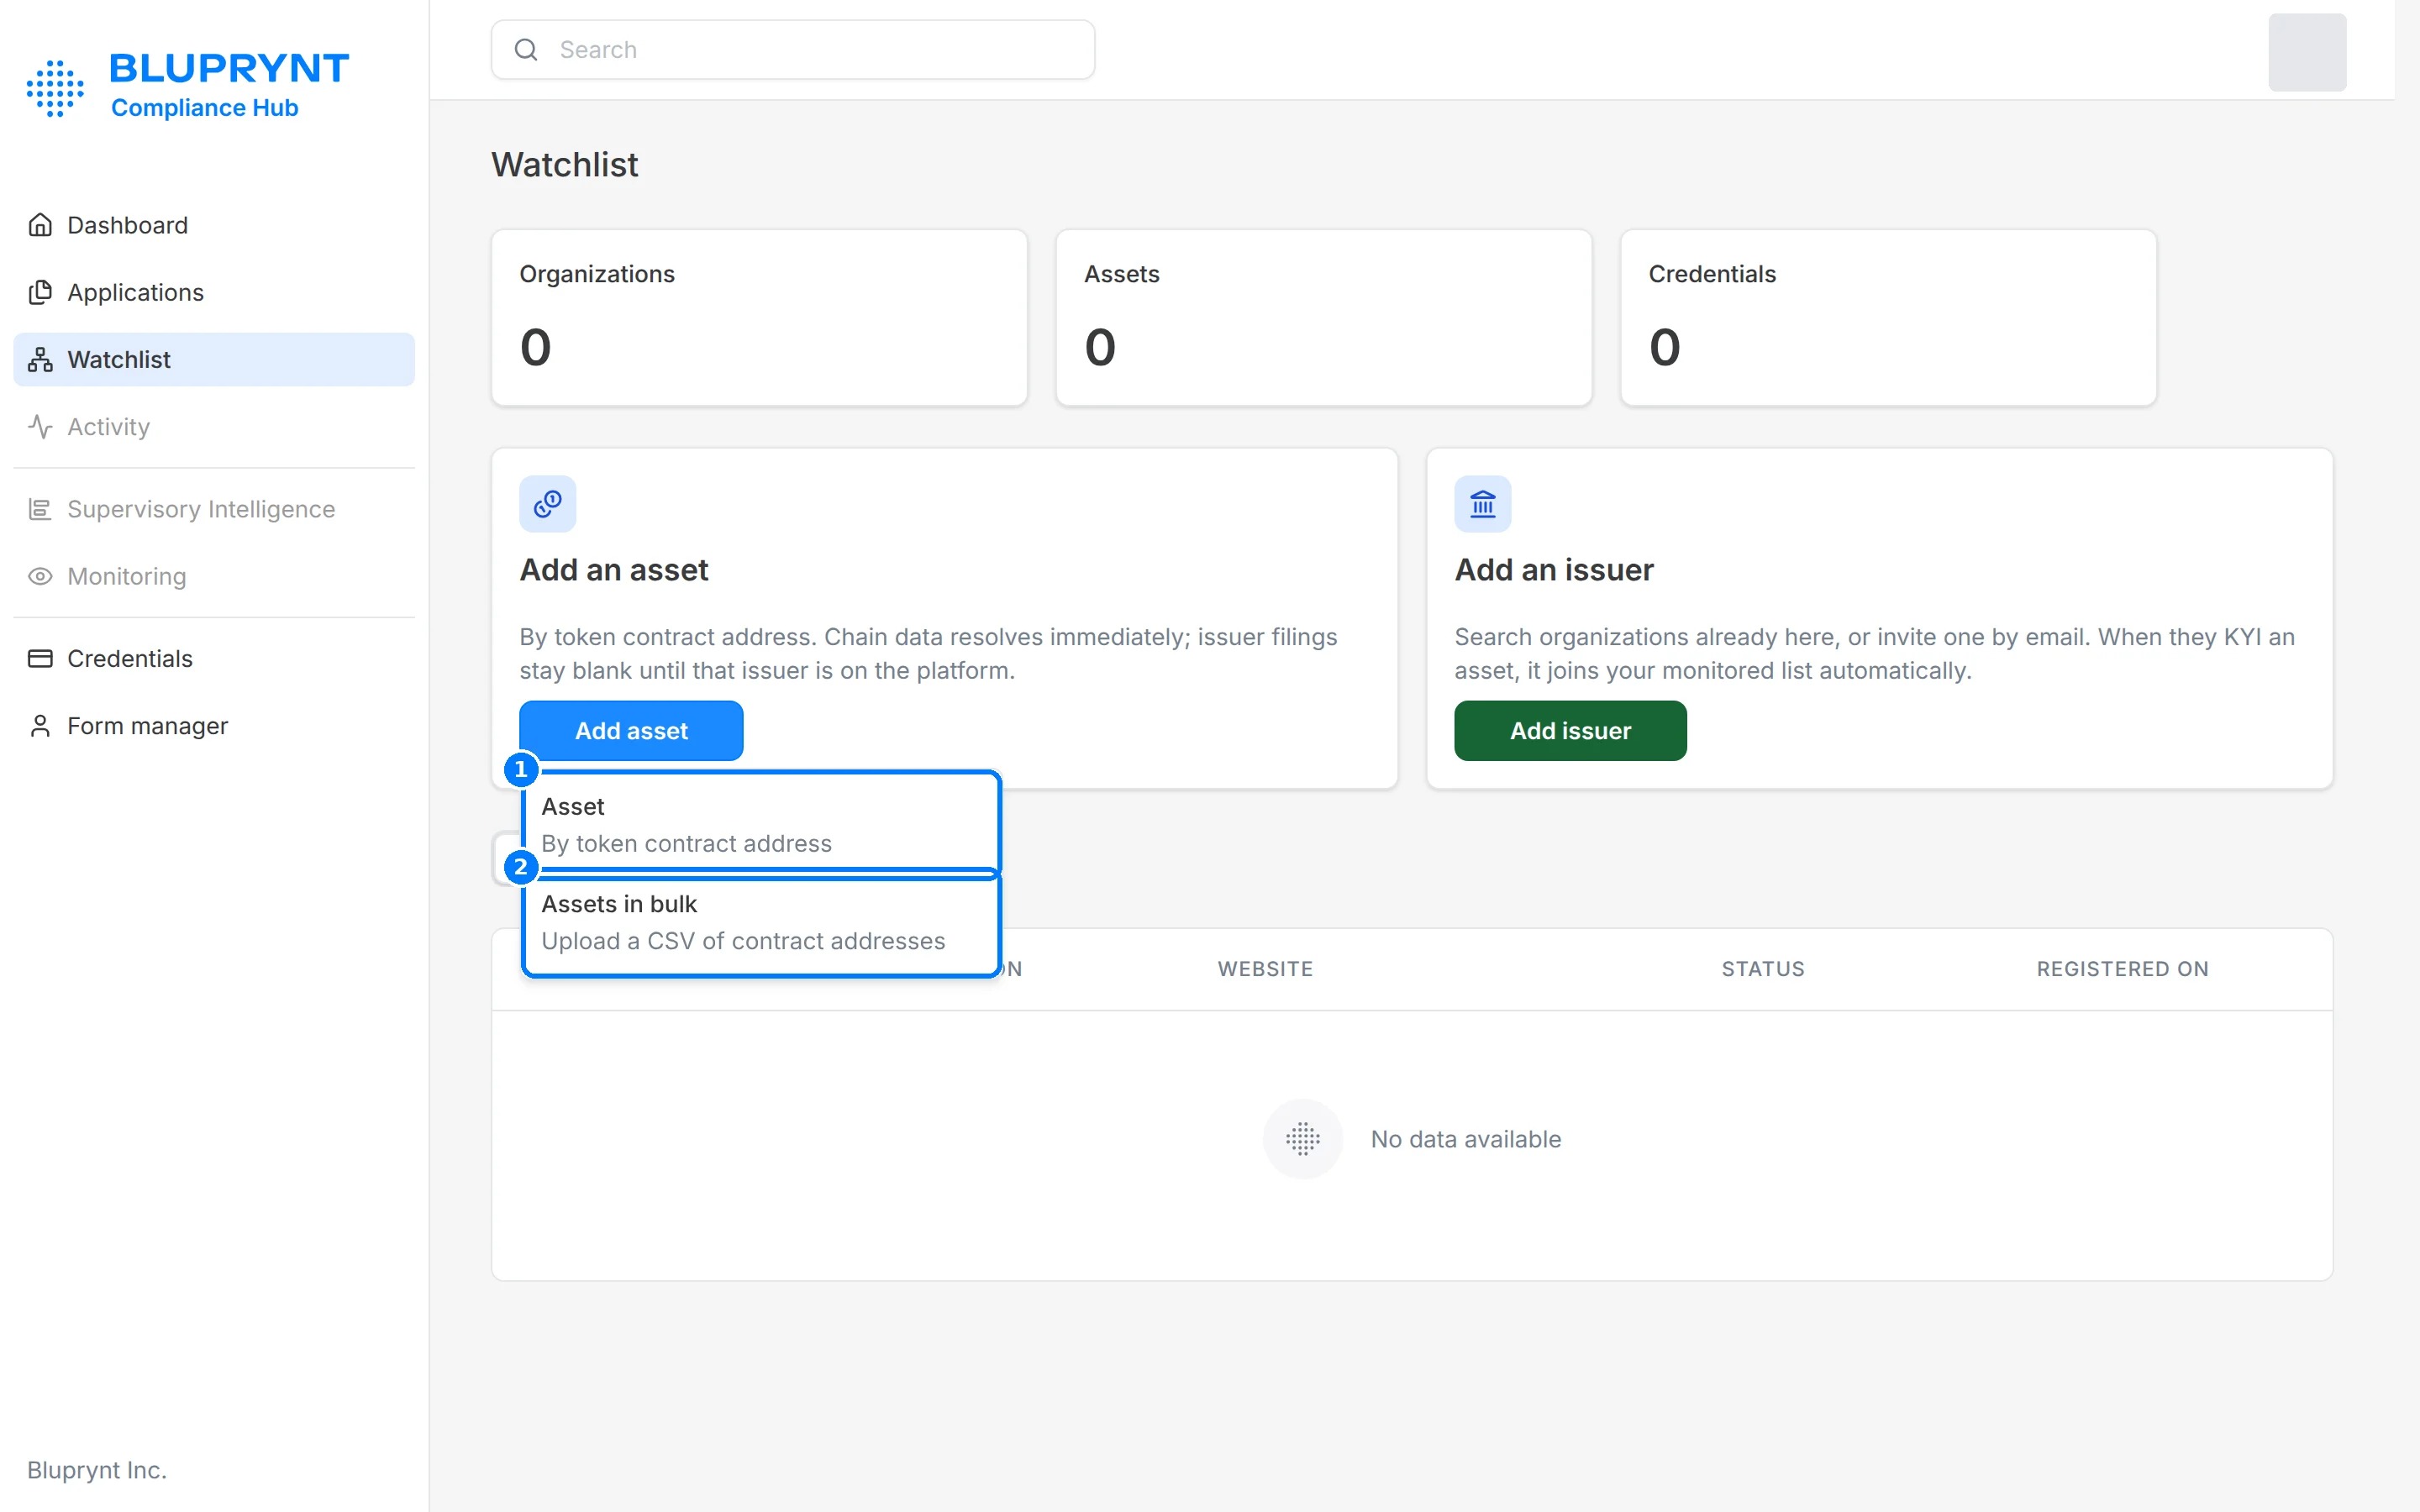Click the Compliance Hub subtitle text
This screenshot has width=2420, height=1512.
pyautogui.click(x=205, y=107)
